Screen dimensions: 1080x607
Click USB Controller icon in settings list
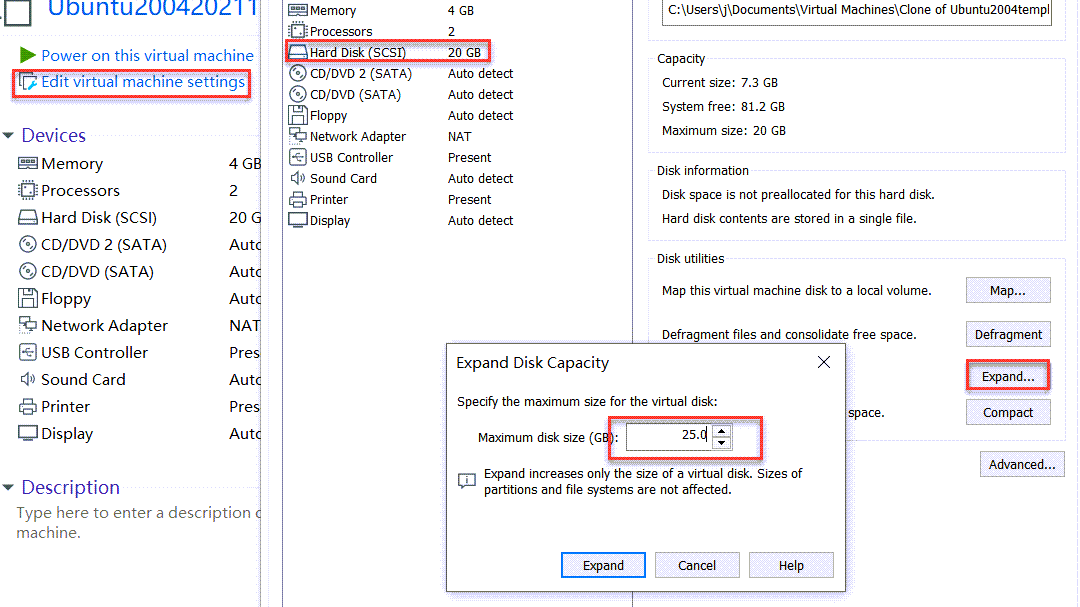click(298, 157)
